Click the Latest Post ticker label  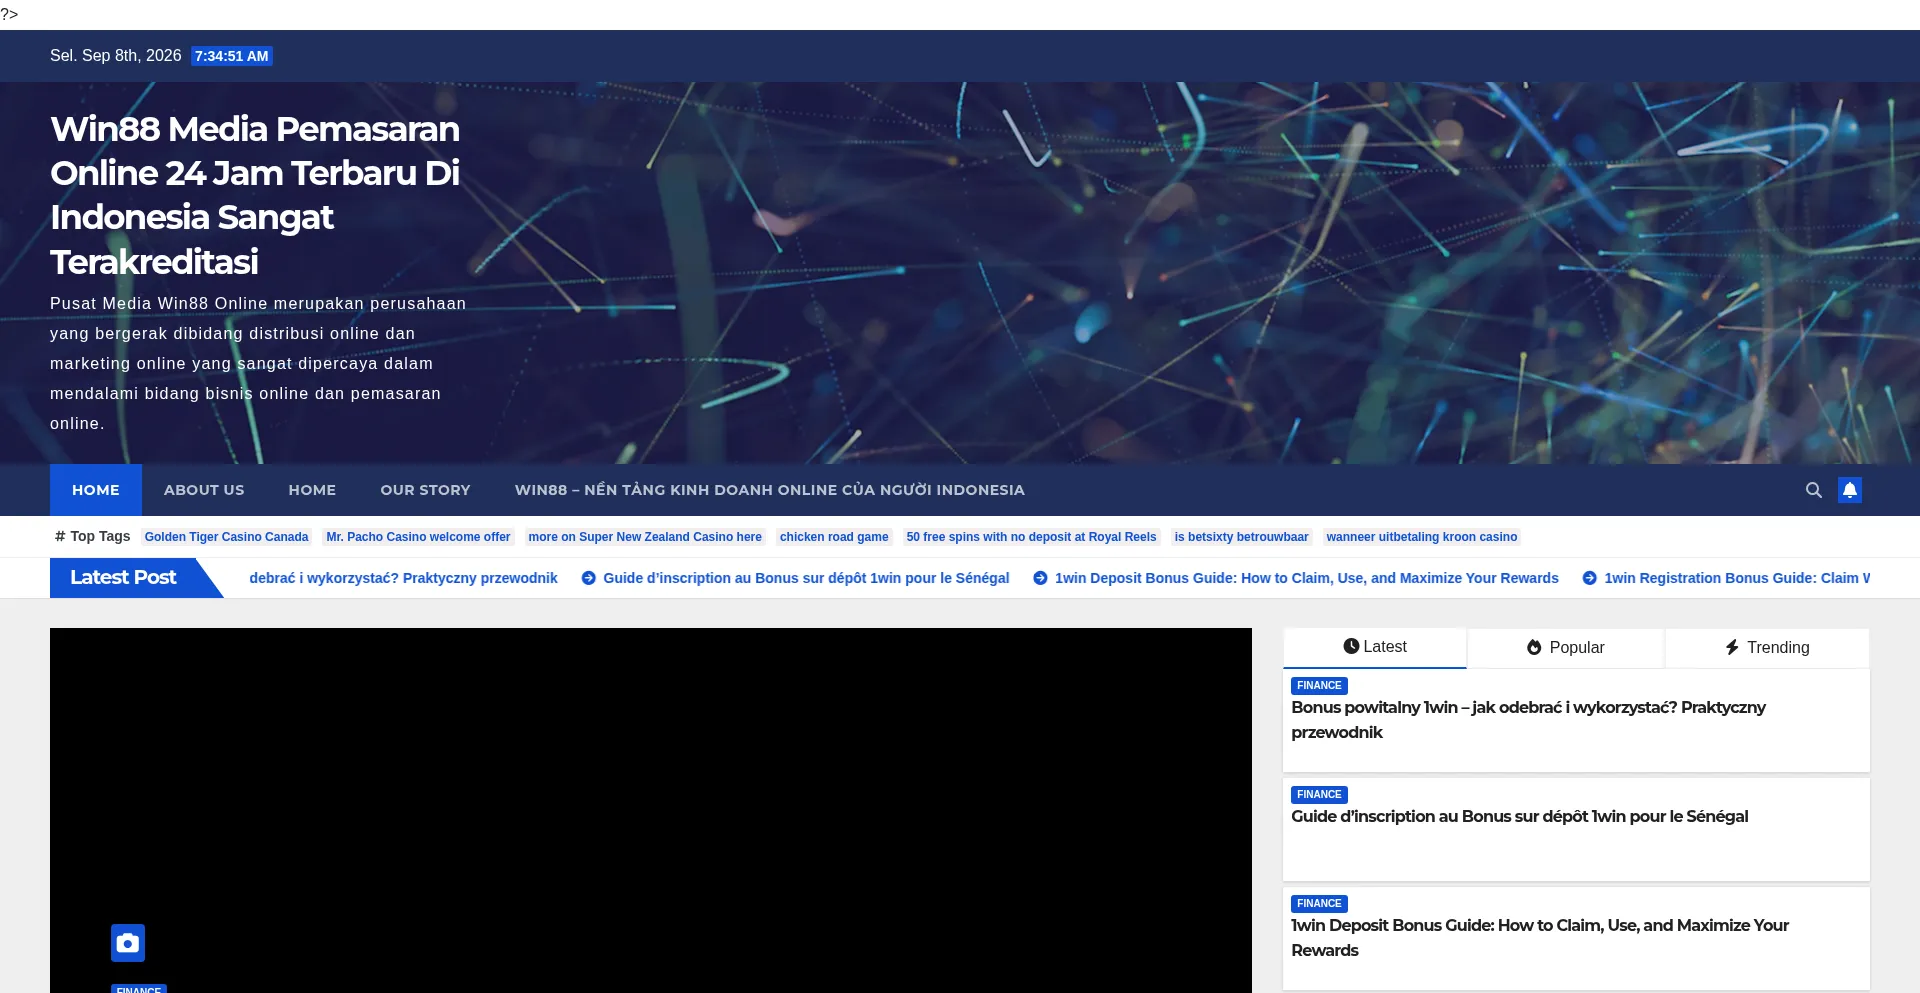coord(123,578)
